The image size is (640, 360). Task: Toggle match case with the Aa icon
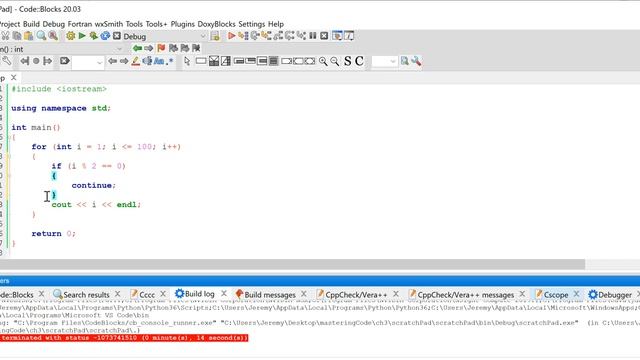pyautogui.click(x=159, y=61)
